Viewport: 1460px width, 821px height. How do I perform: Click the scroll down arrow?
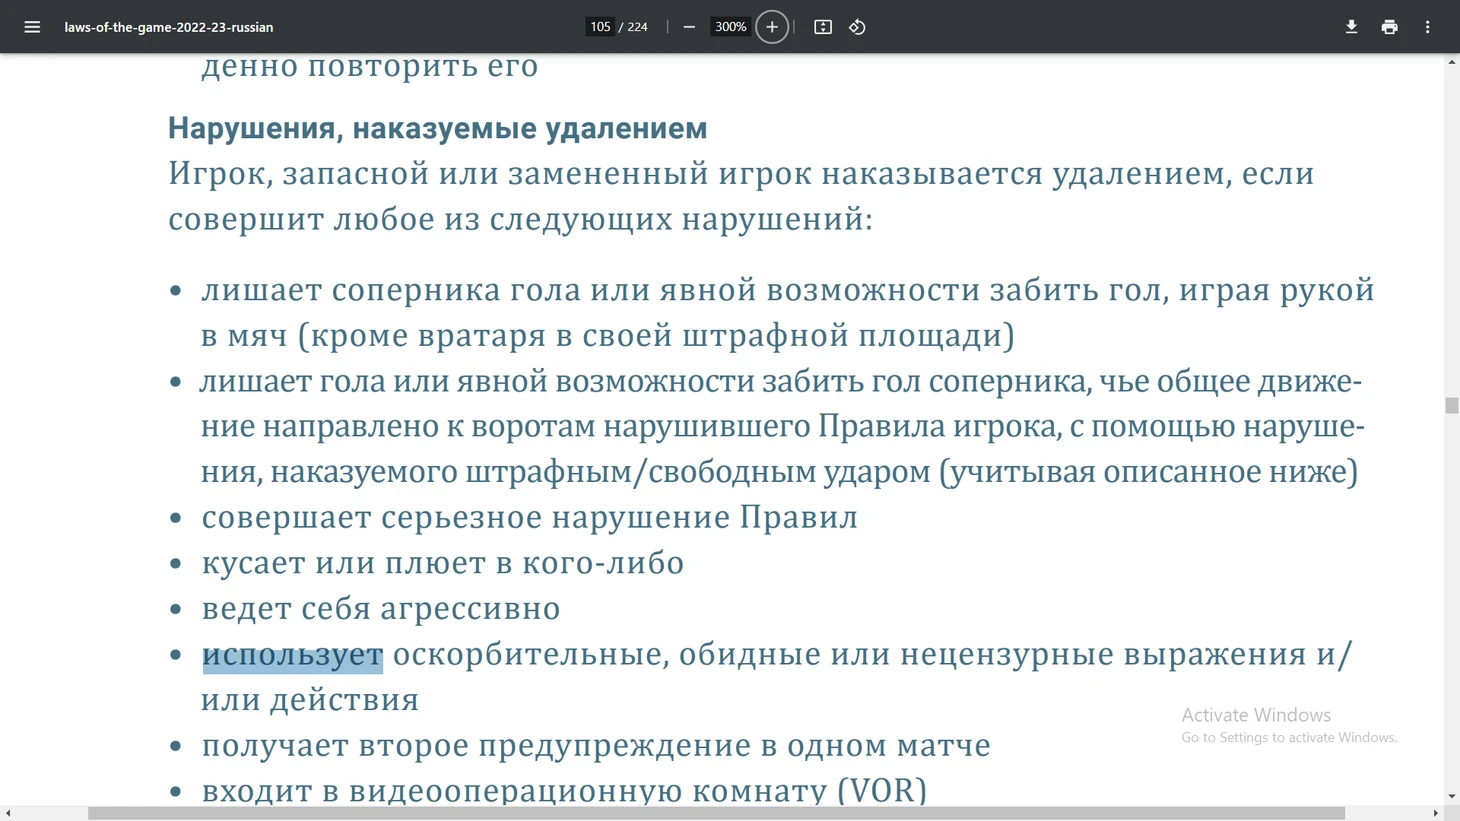coord(1451,797)
